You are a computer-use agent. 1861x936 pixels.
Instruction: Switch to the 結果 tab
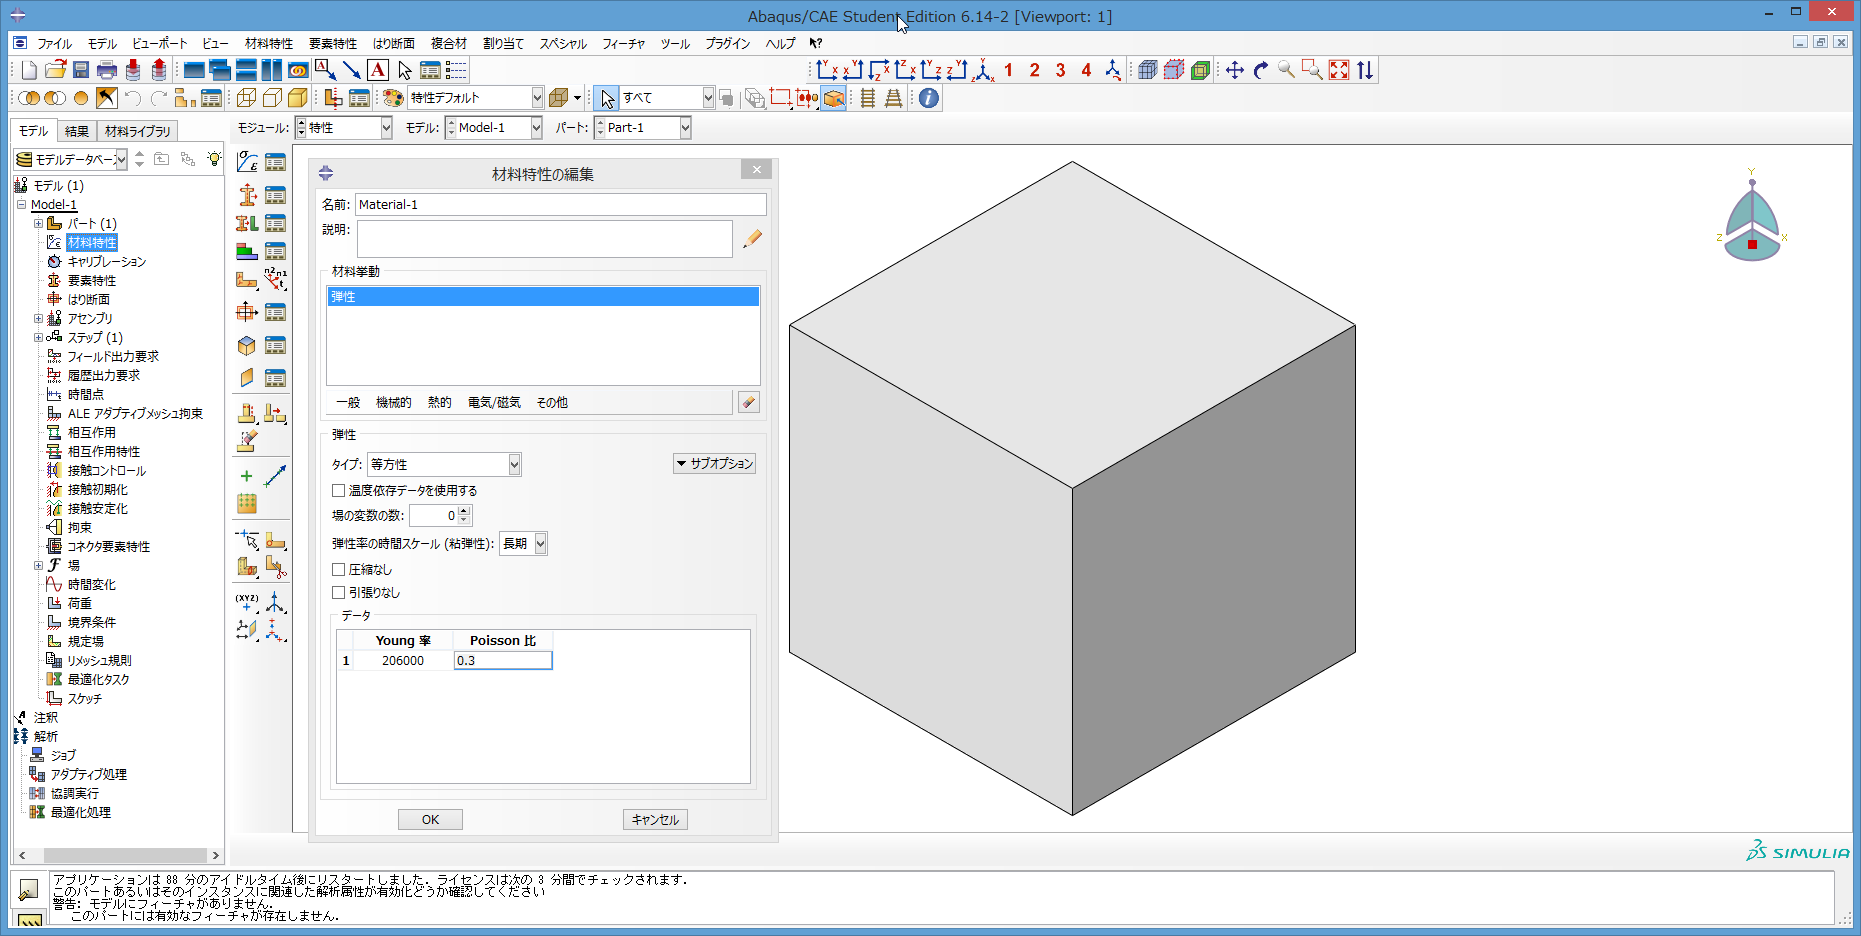pos(77,131)
